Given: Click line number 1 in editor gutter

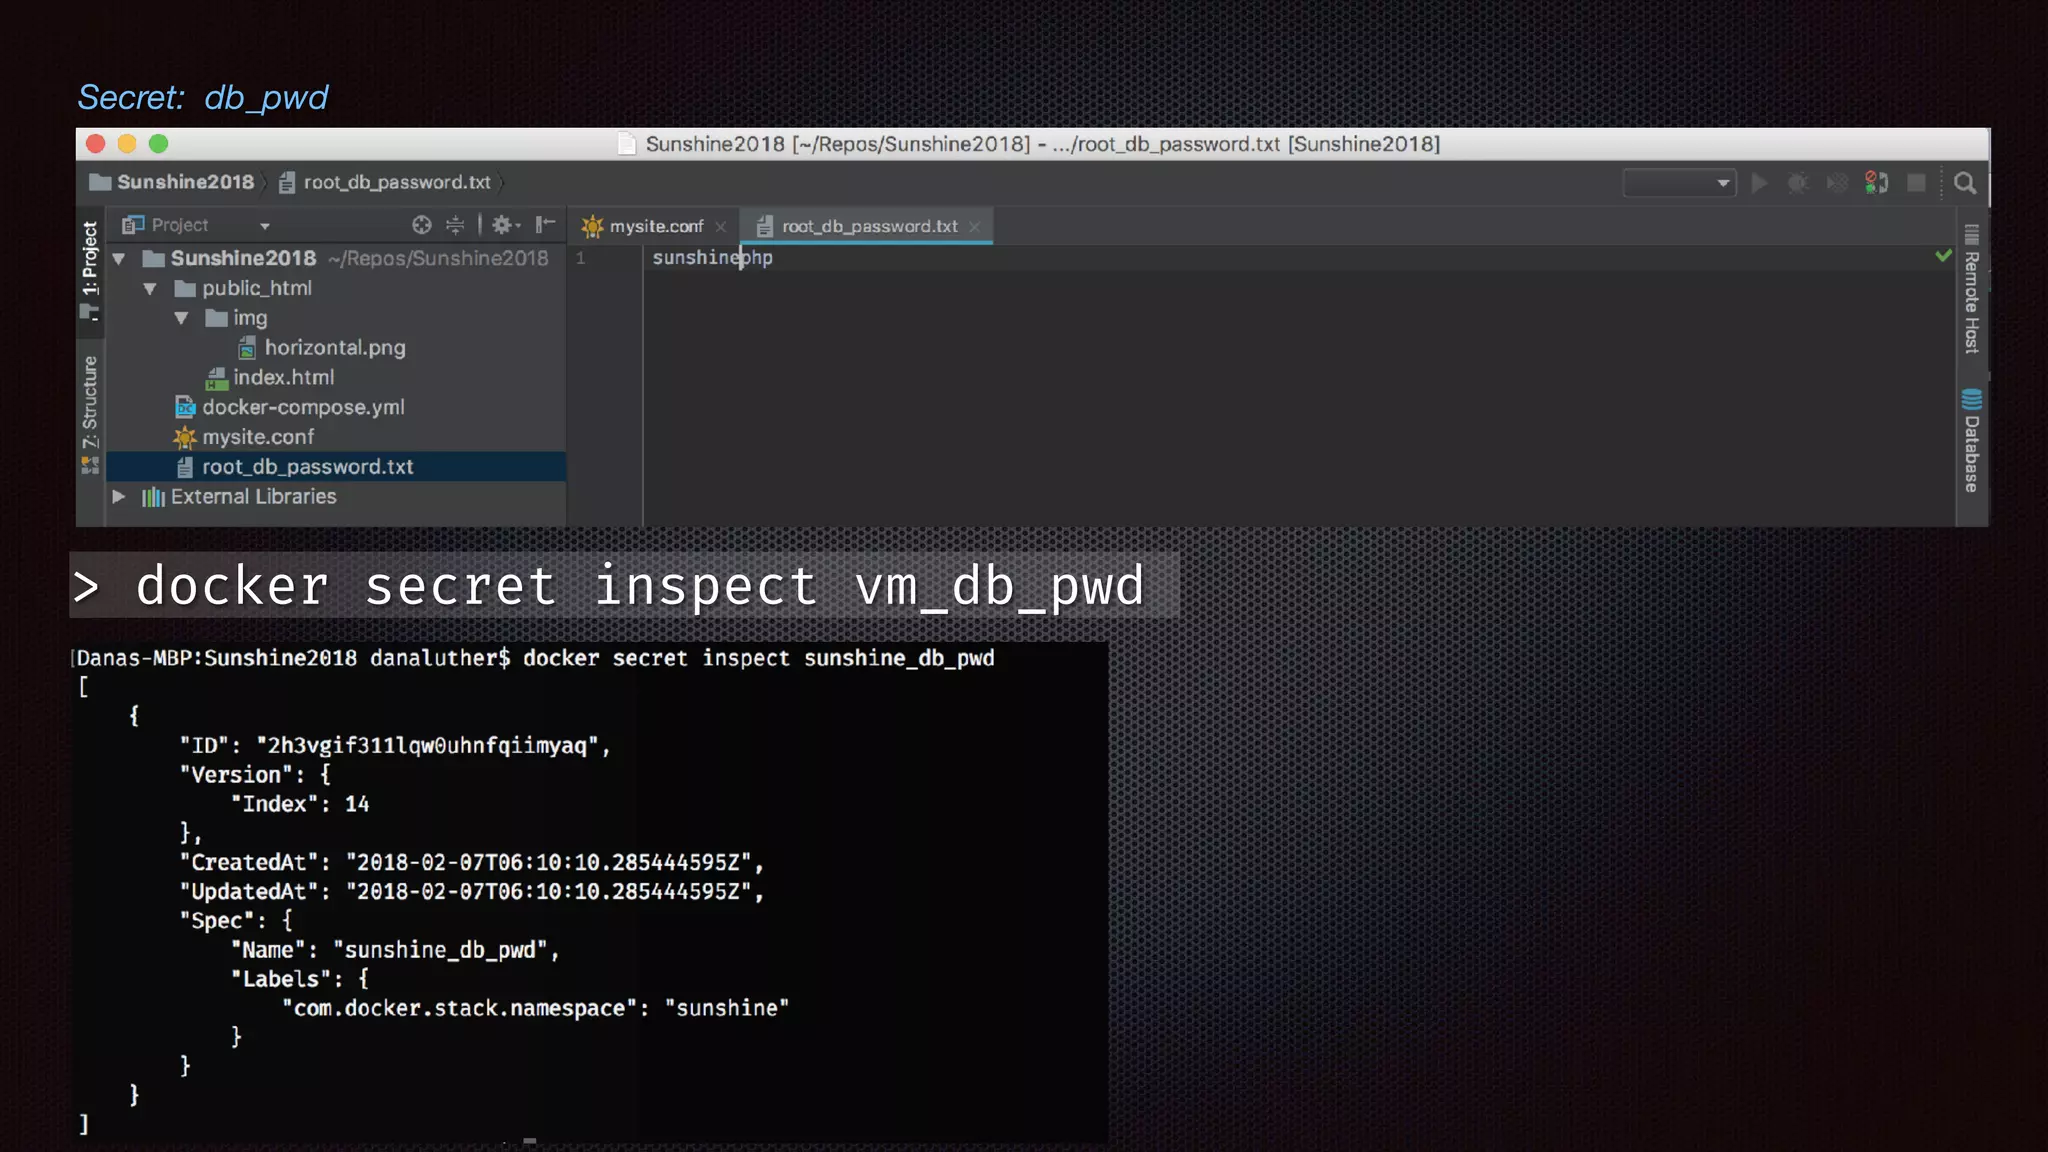Looking at the screenshot, I should [x=580, y=258].
